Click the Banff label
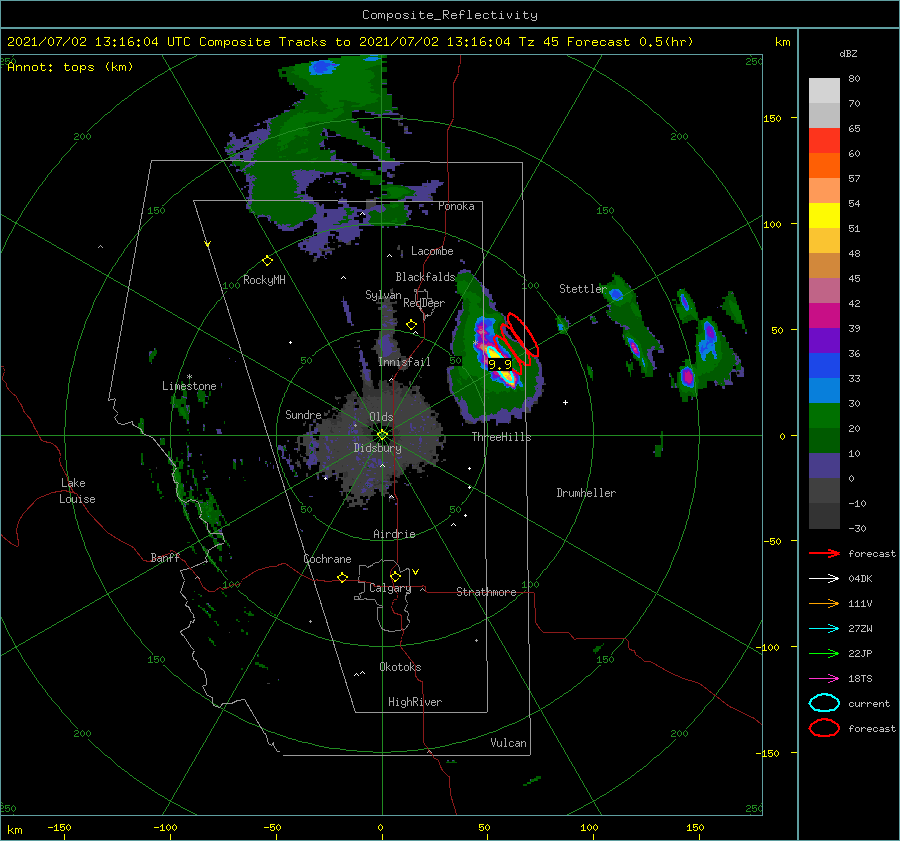900x841 pixels. point(165,557)
